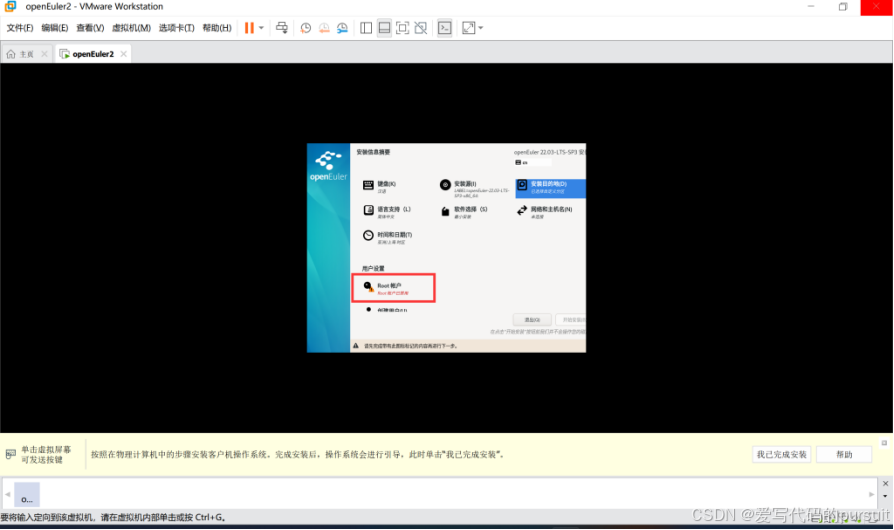The height and width of the screenshot is (530, 894).
Task: Open the console view terminal icon
Action: tap(445, 28)
